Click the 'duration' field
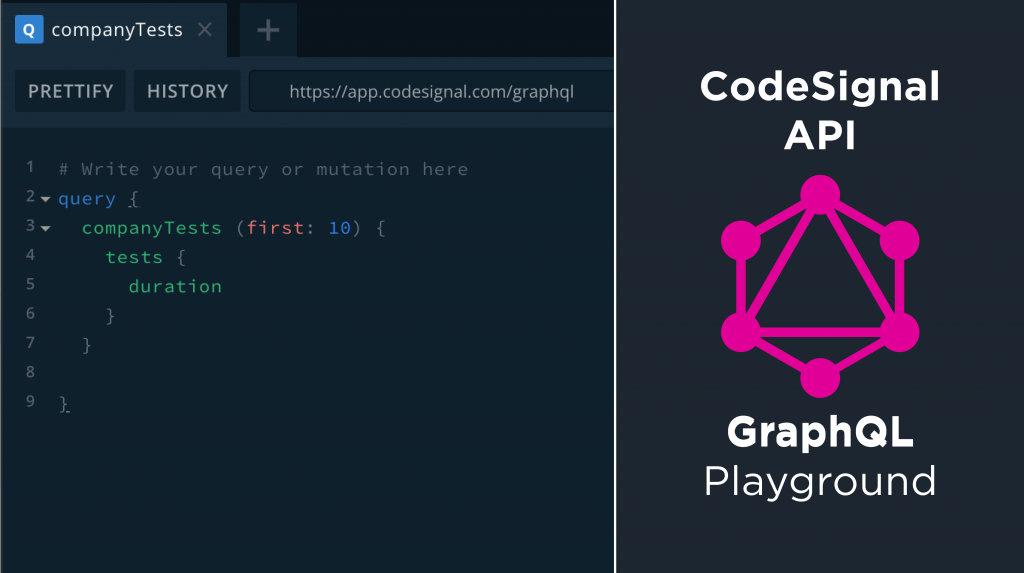 coord(175,286)
